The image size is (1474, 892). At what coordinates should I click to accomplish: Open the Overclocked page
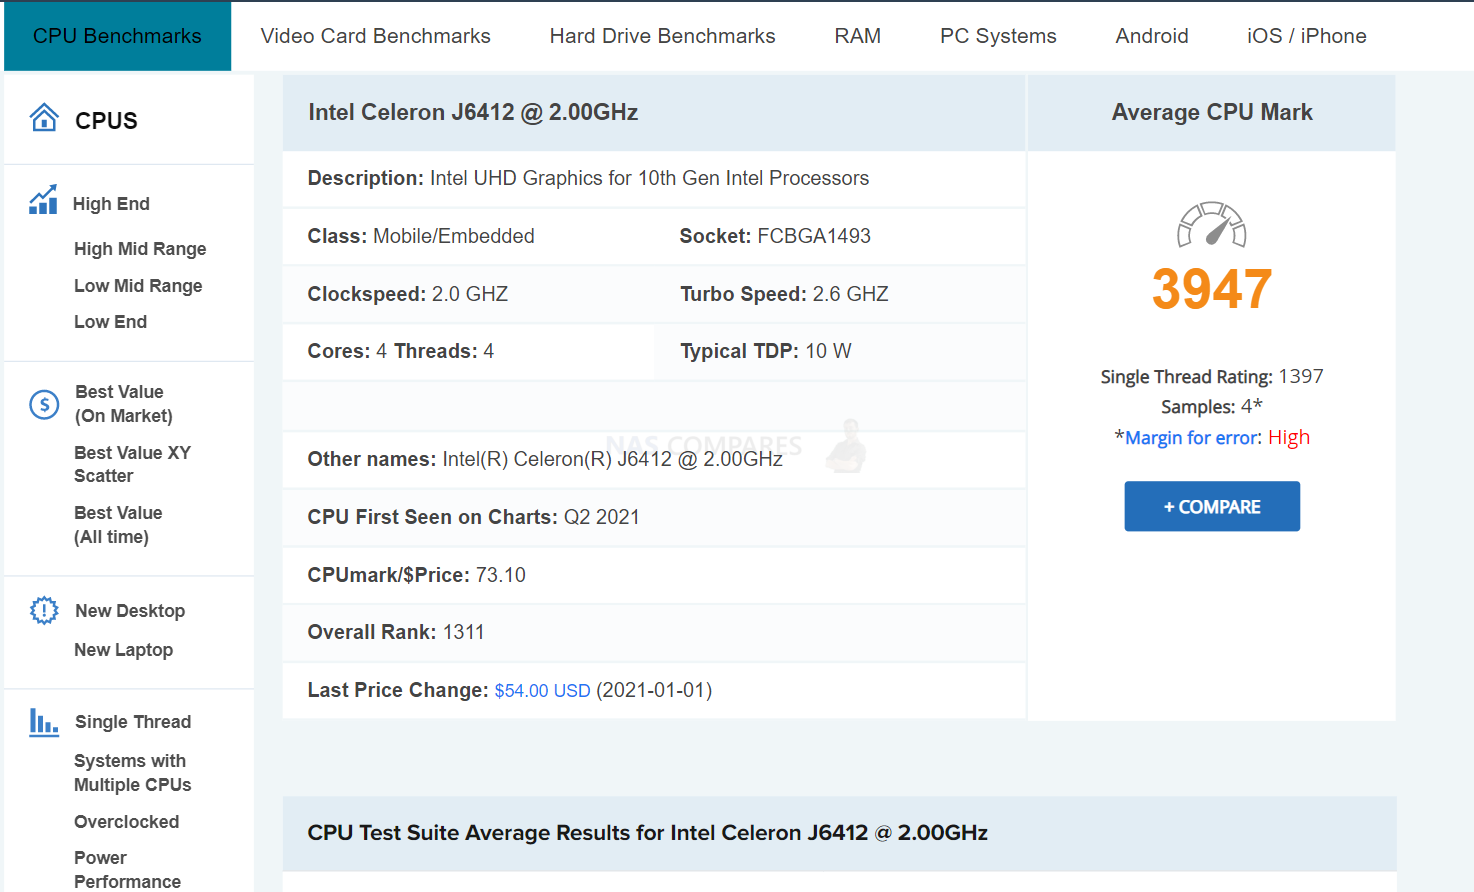[x=126, y=822]
